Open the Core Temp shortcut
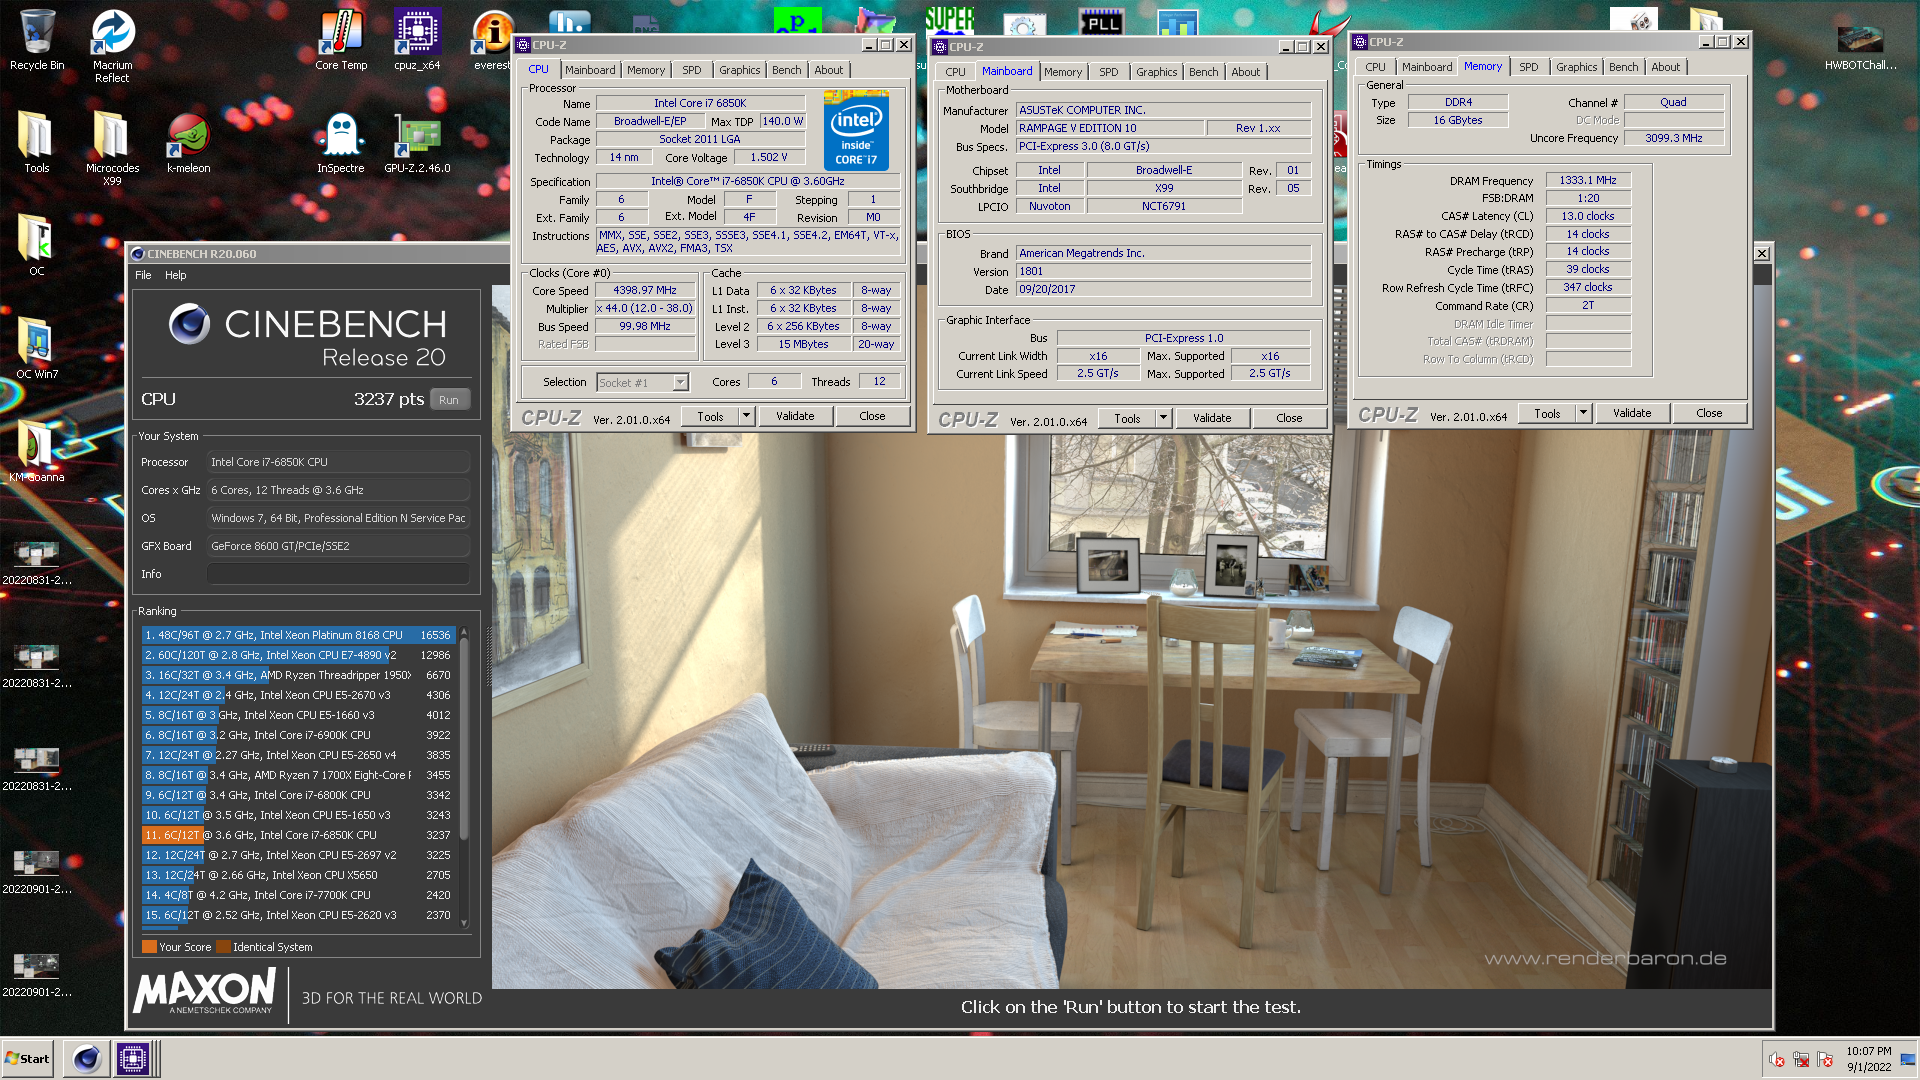1920x1080 pixels. tap(341, 40)
